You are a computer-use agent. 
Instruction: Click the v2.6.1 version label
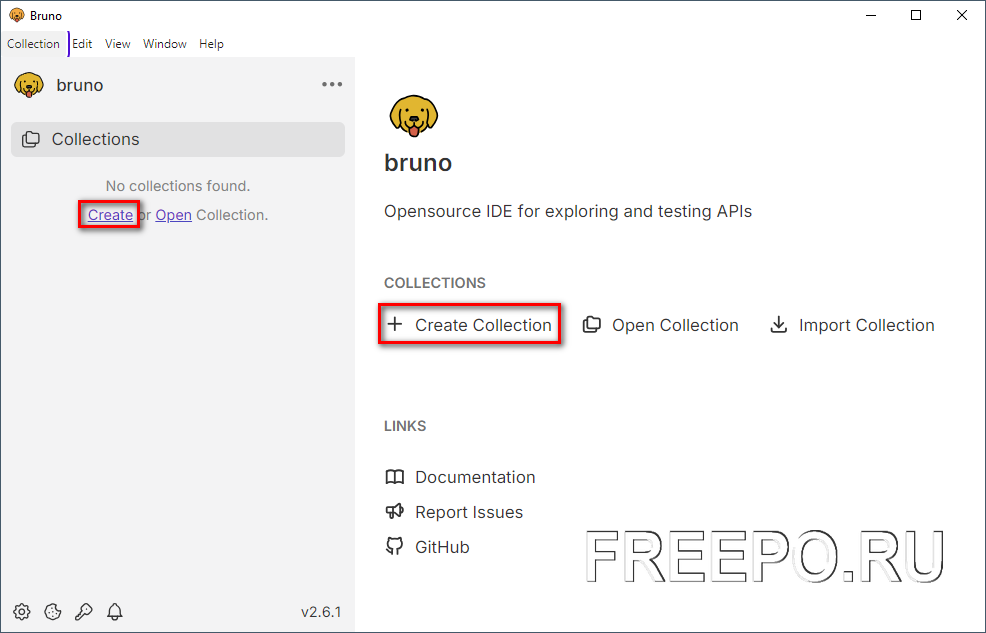tap(321, 612)
